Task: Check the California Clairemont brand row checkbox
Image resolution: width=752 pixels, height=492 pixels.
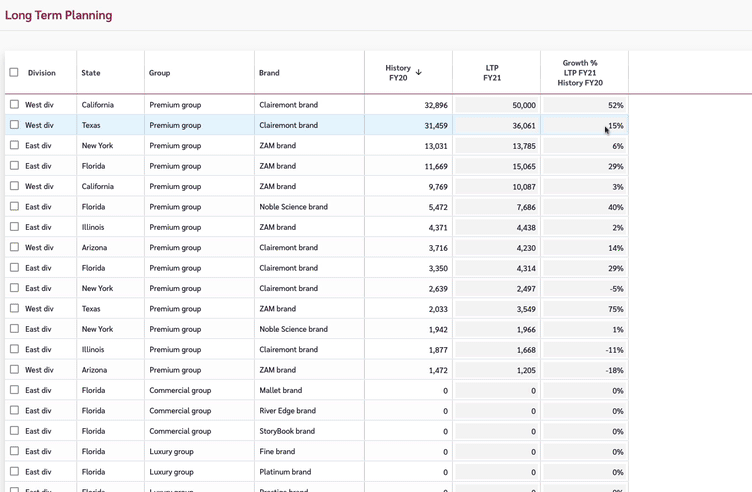Action: pyautogui.click(x=14, y=104)
